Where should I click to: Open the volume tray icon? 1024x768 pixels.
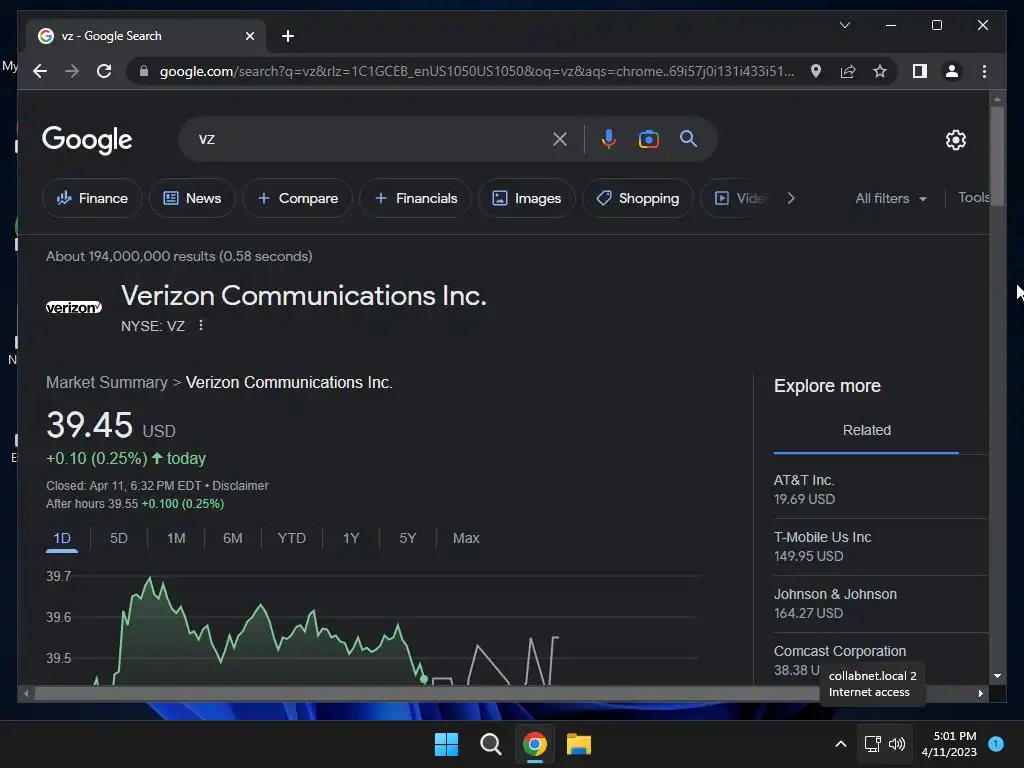click(x=897, y=744)
